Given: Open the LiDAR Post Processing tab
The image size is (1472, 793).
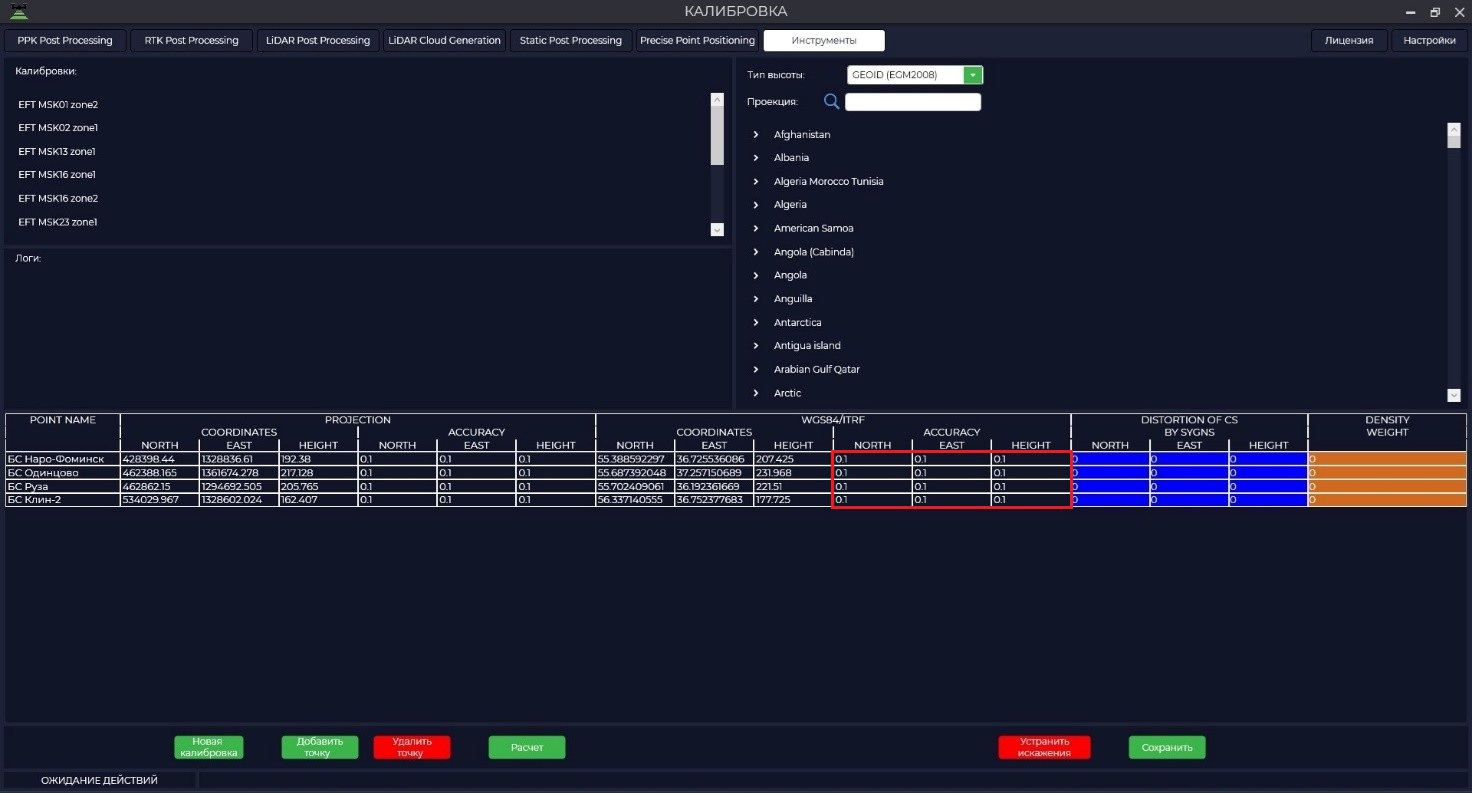Looking at the screenshot, I should pyautogui.click(x=318, y=40).
